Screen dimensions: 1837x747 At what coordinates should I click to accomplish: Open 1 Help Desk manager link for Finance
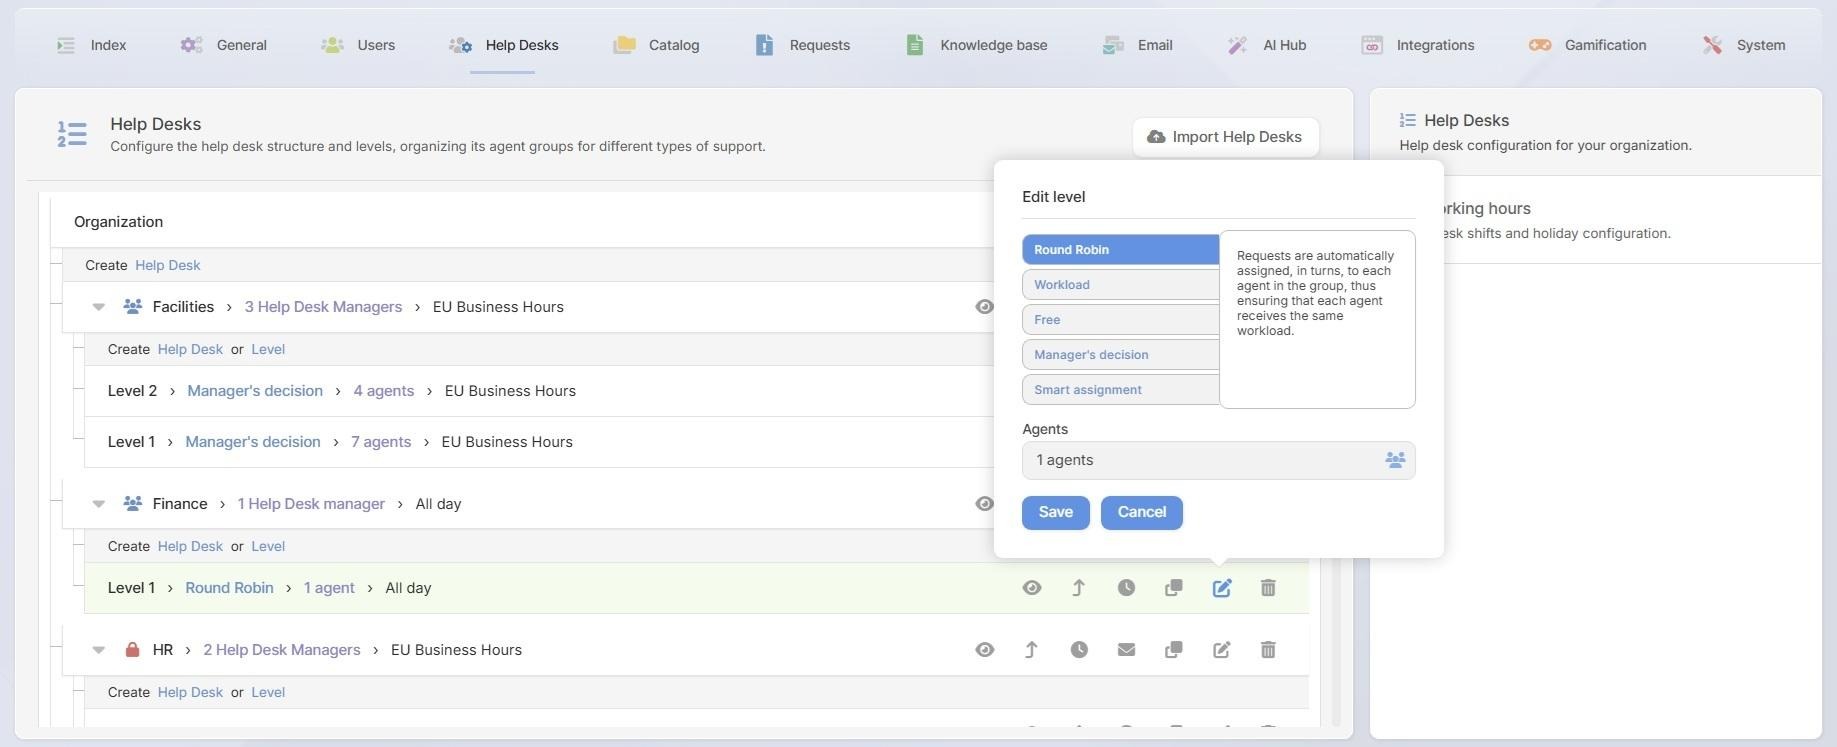point(311,504)
